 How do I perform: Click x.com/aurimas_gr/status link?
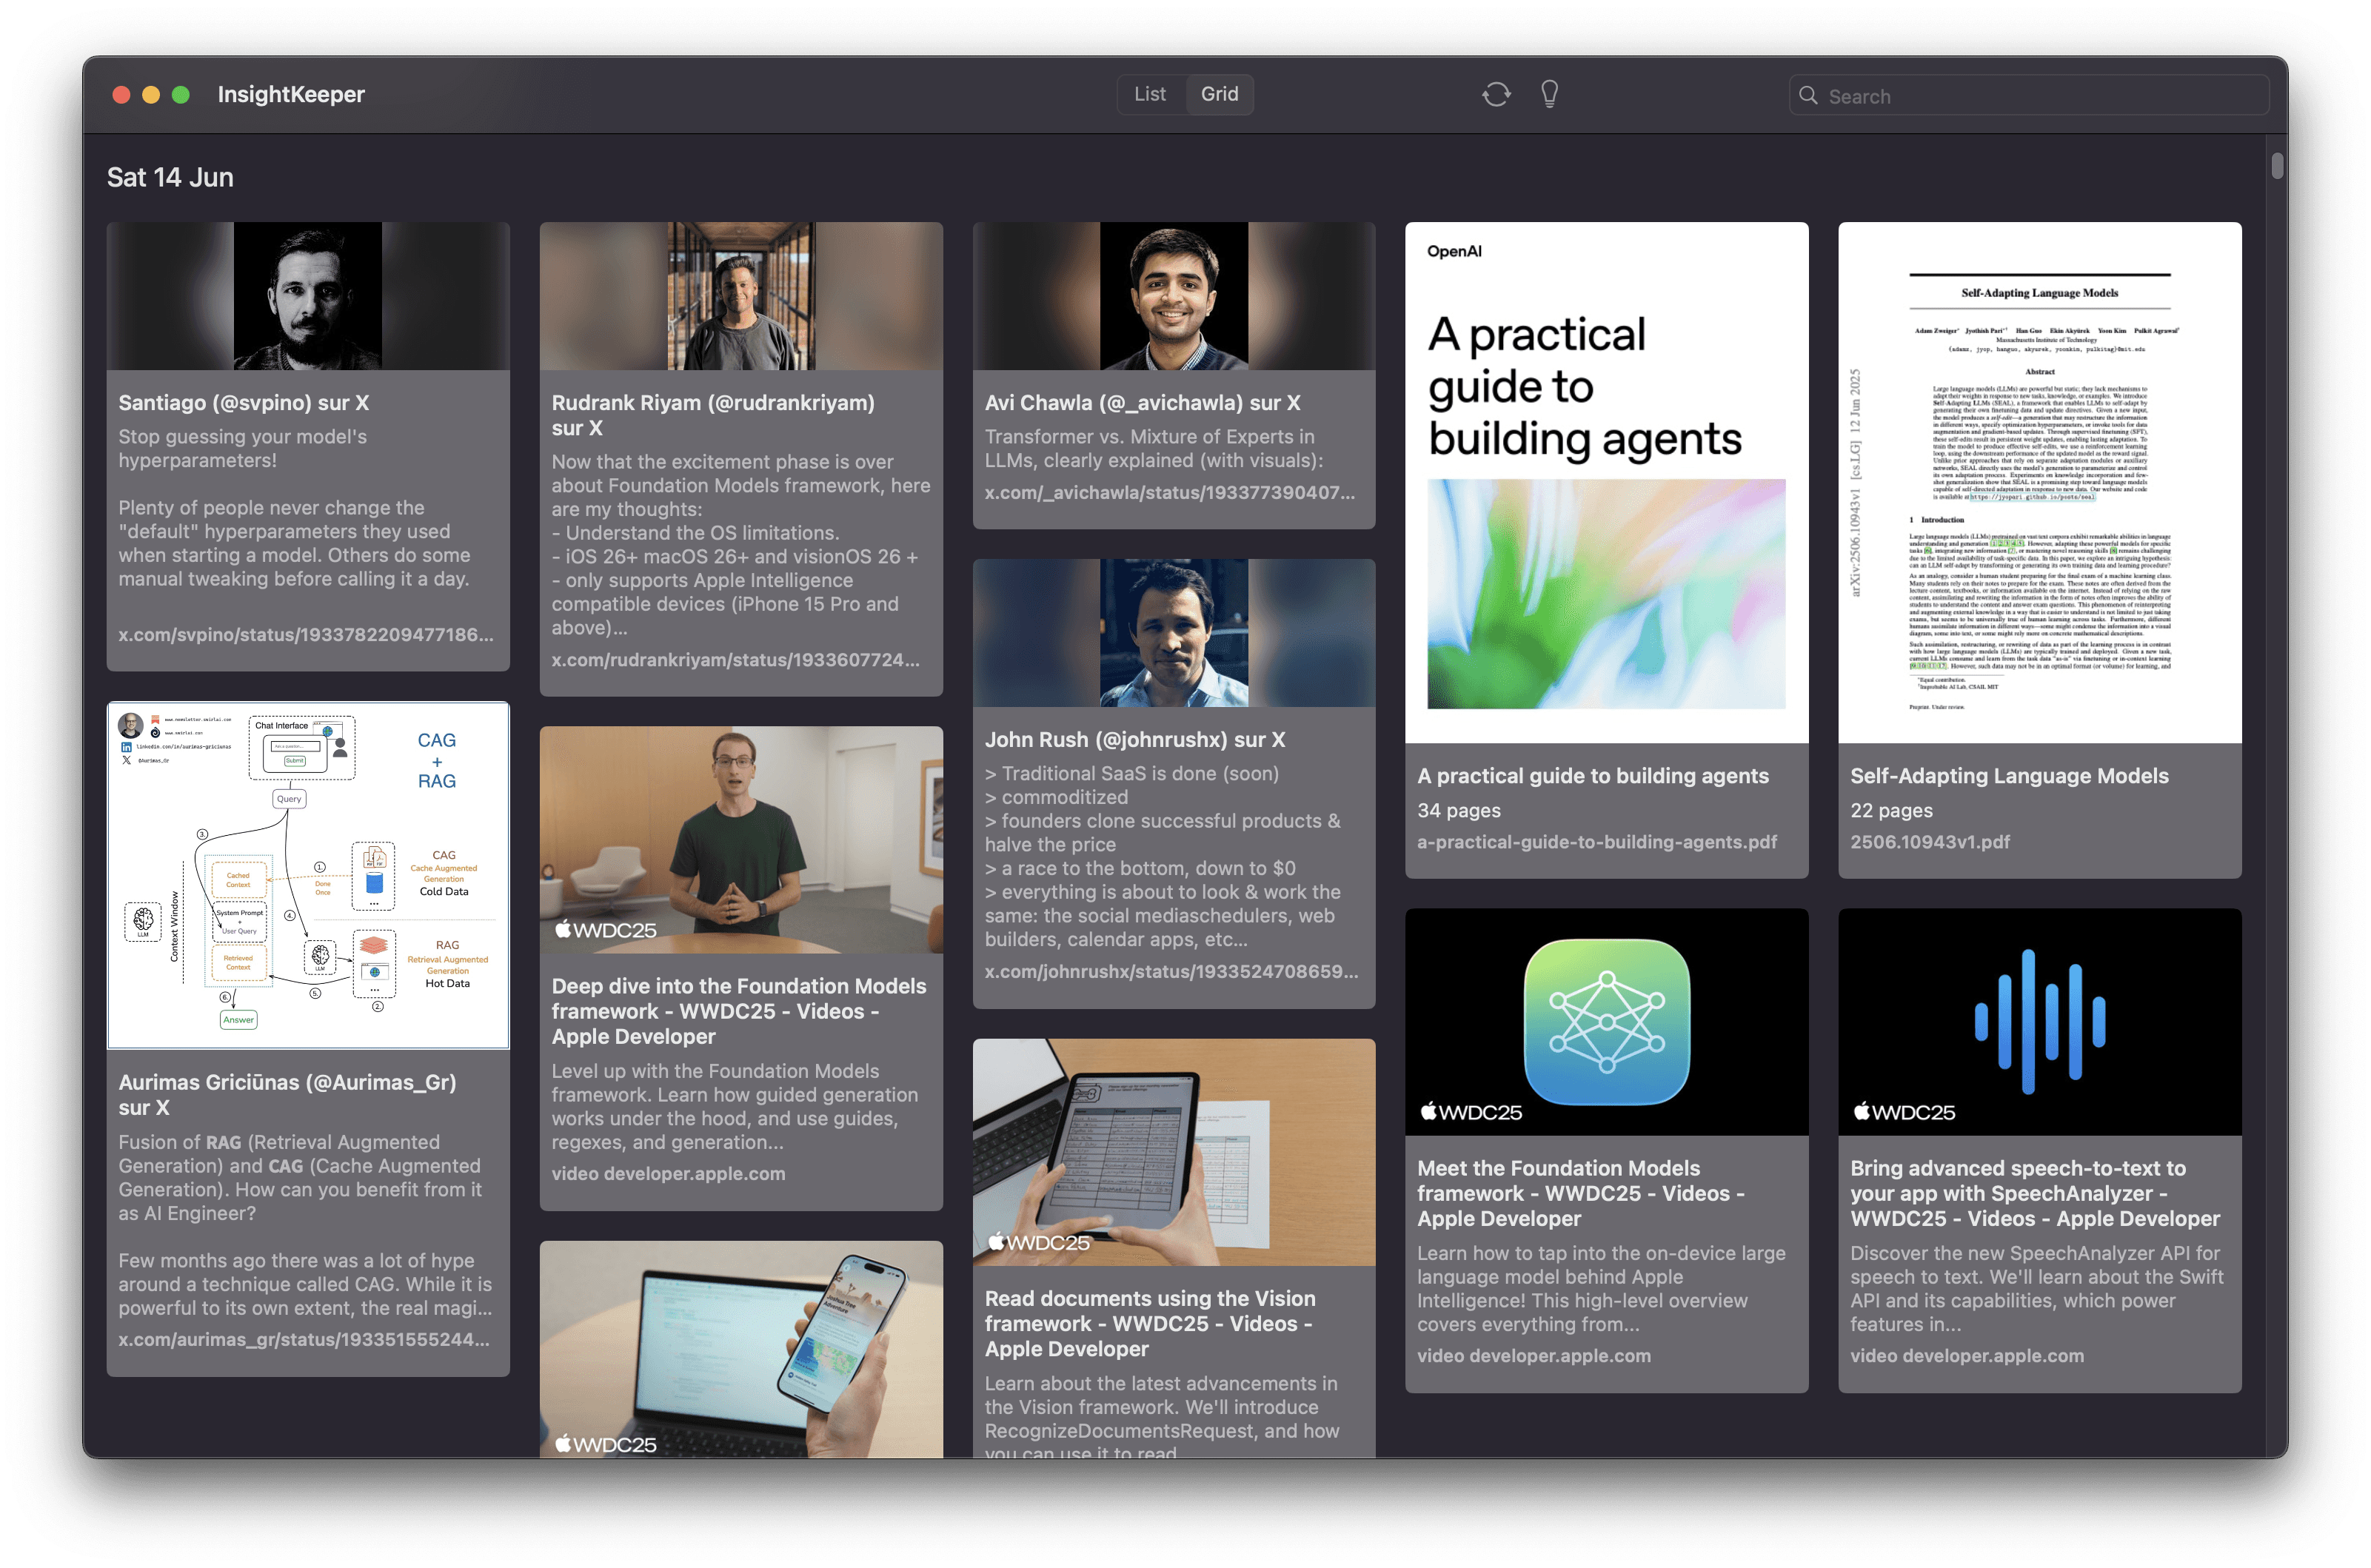tap(304, 1339)
